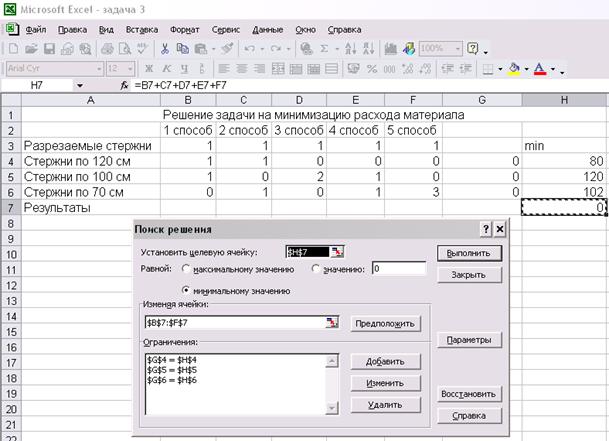
Task: Select 'значению' radio option
Action: click(x=317, y=269)
